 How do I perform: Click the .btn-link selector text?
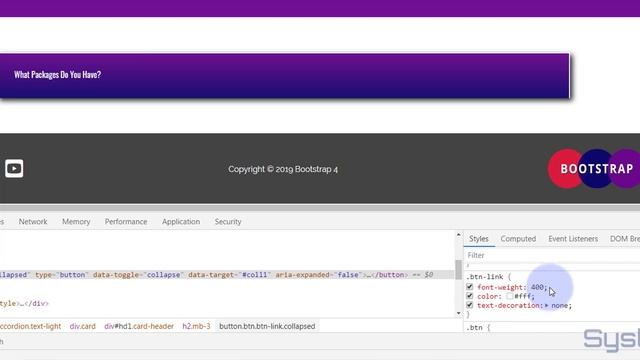485,277
